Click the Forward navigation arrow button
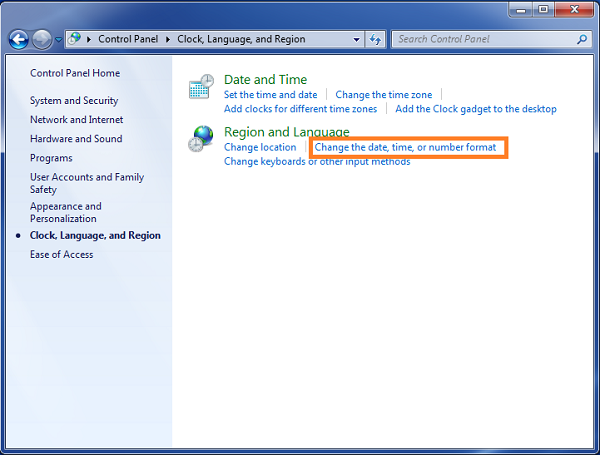Viewport: 600px width, 455px height. point(42,40)
